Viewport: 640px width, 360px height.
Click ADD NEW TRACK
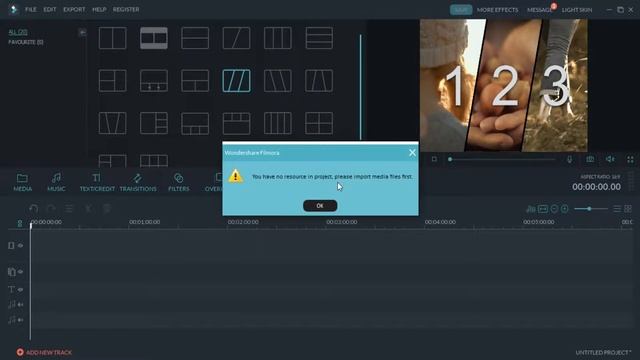pyautogui.click(x=44, y=352)
